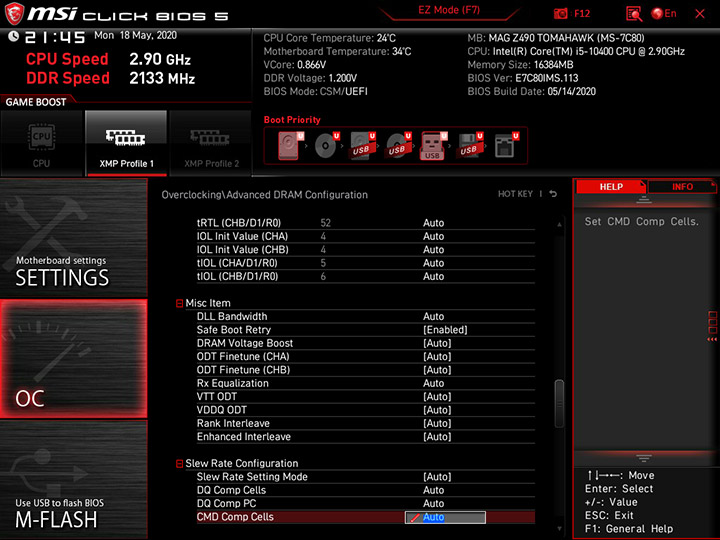Screen dimensions: 720x540
Task: Select the tIOL (CHB/D1/R0) row
Action: 366,276
